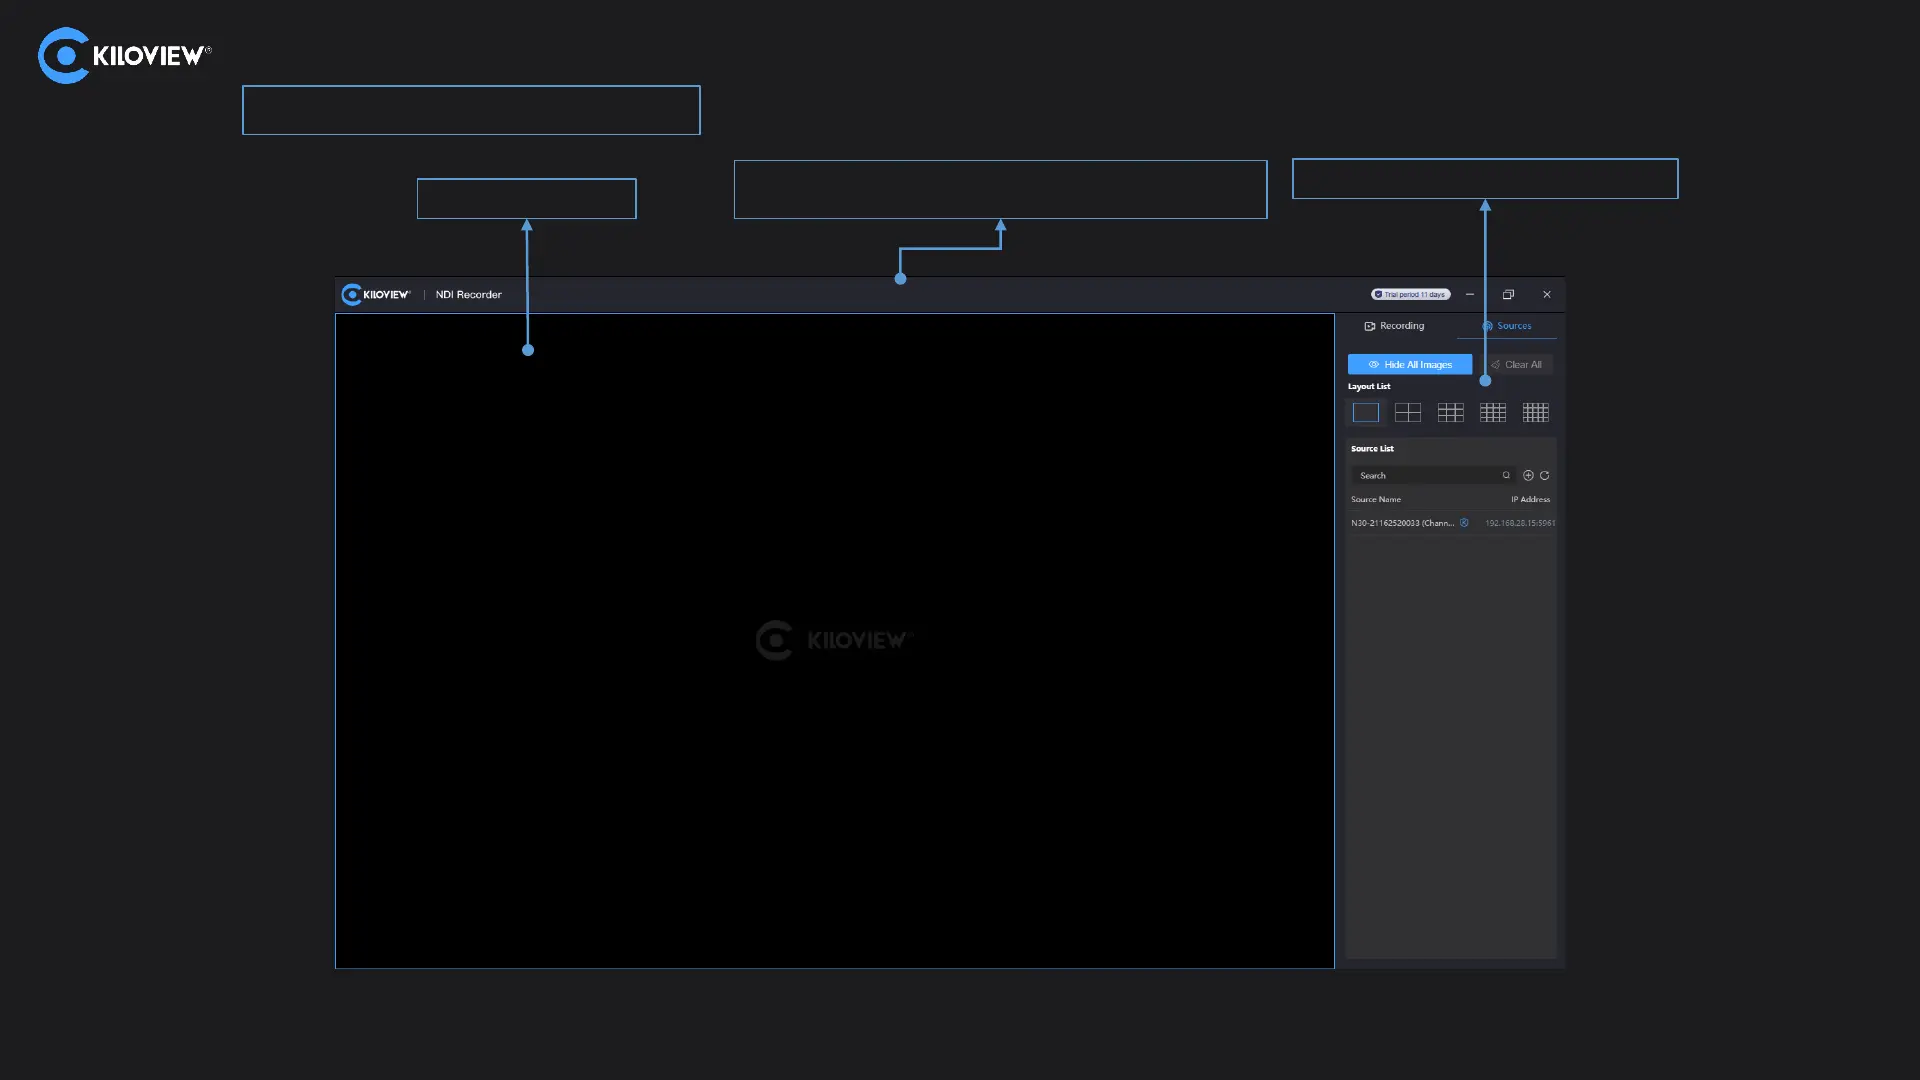The image size is (1920, 1080).
Task: Switch to the Recording tab
Action: (x=1394, y=326)
